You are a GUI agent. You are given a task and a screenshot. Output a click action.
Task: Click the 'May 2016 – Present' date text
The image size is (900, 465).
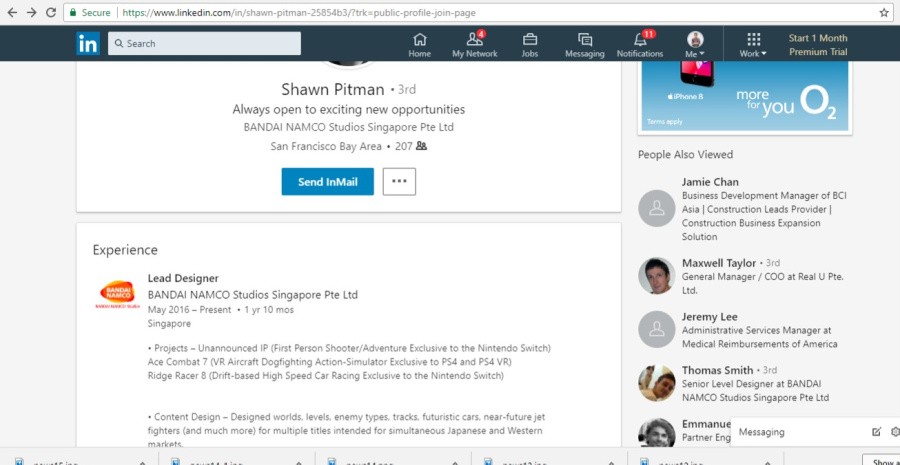point(189,310)
